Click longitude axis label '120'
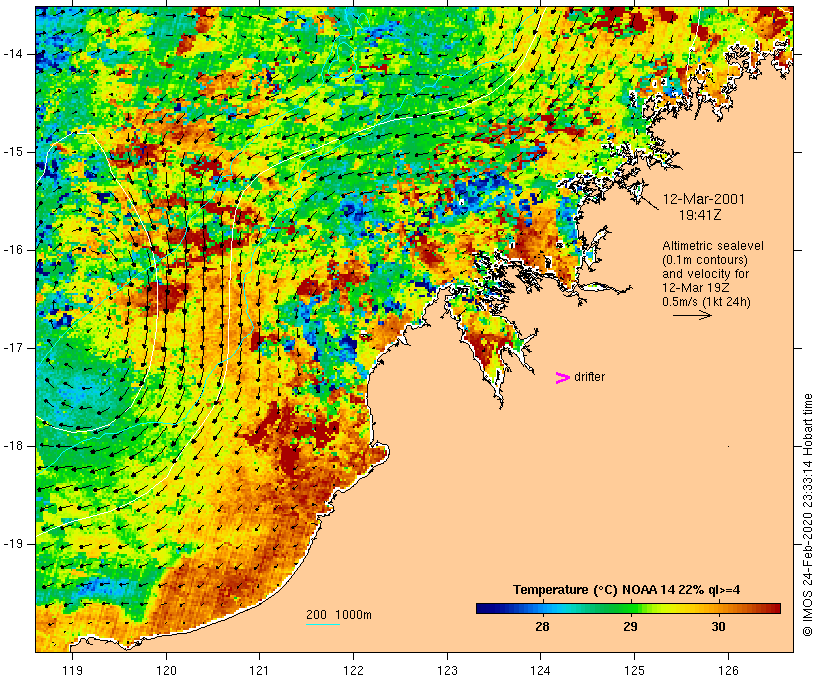The width and height of the screenshot is (820, 680). (x=166, y=670)
